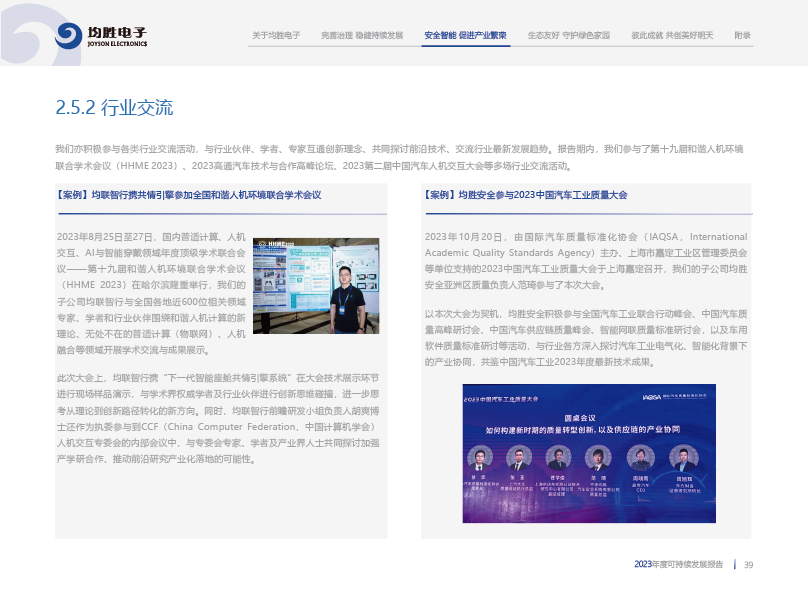Jump to the 附录 section
The image size is (808, 596).
click(742, 35)
